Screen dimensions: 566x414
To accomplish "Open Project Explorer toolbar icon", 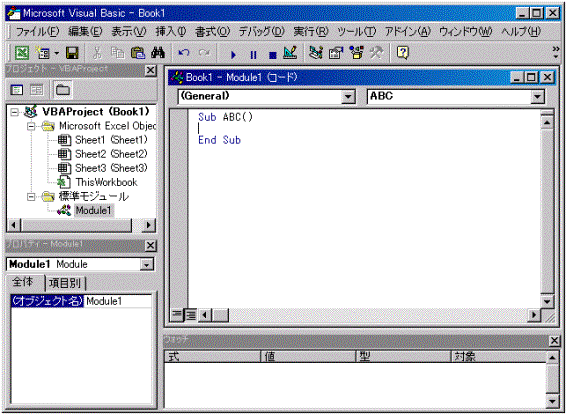I will 316,53.
